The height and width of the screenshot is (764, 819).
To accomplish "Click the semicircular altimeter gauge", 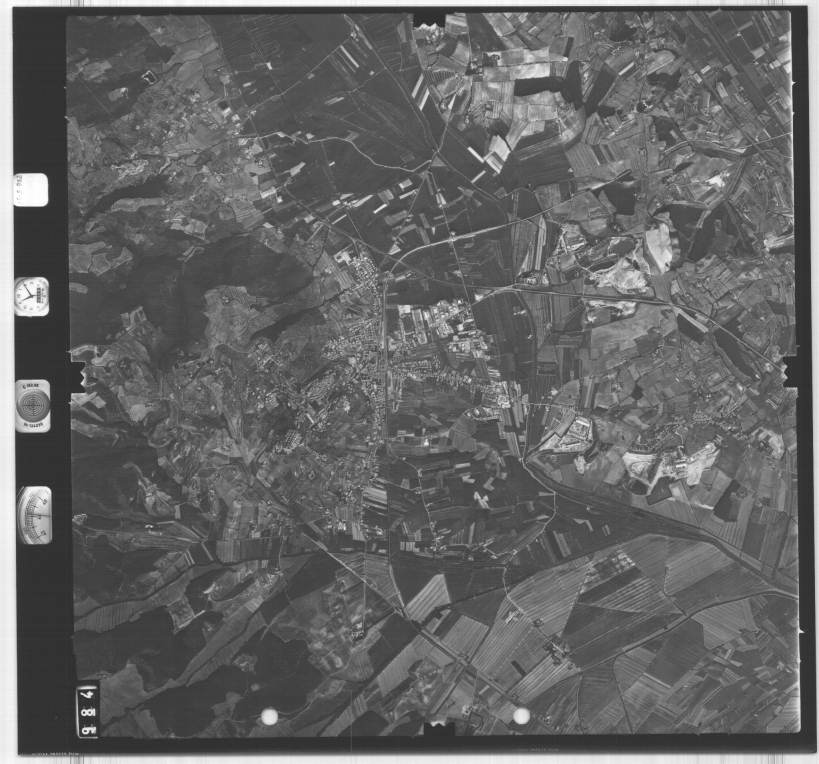I will [34, 515].
